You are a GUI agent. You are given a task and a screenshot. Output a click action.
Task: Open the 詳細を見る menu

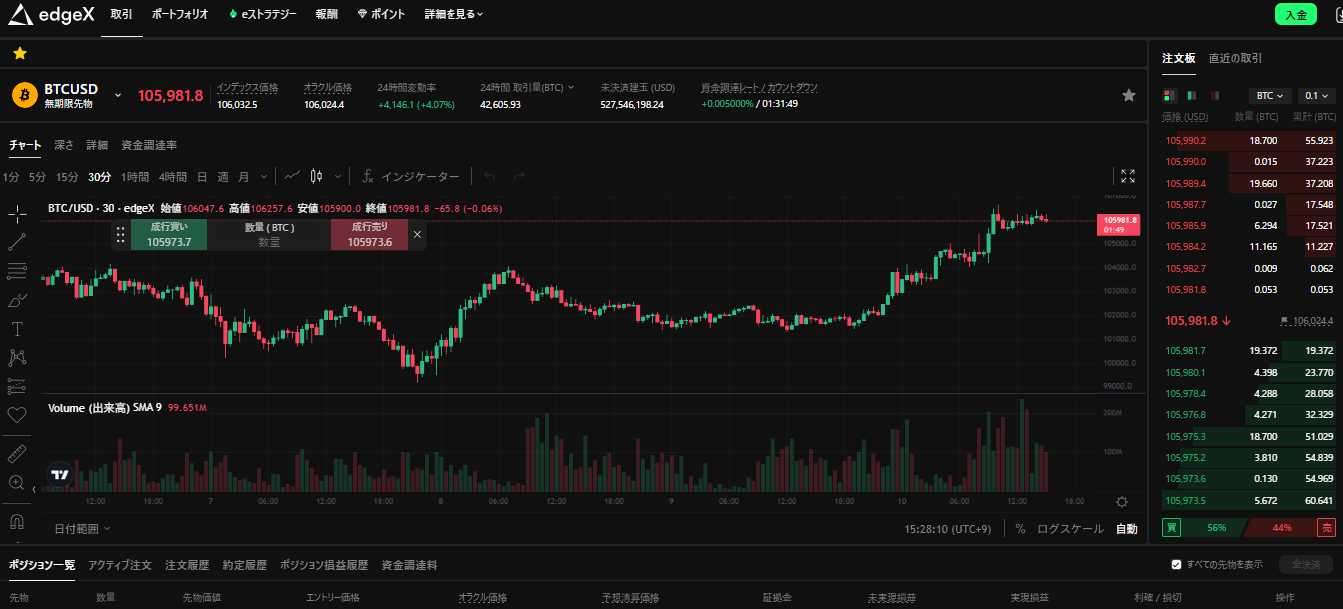[453, 15]
